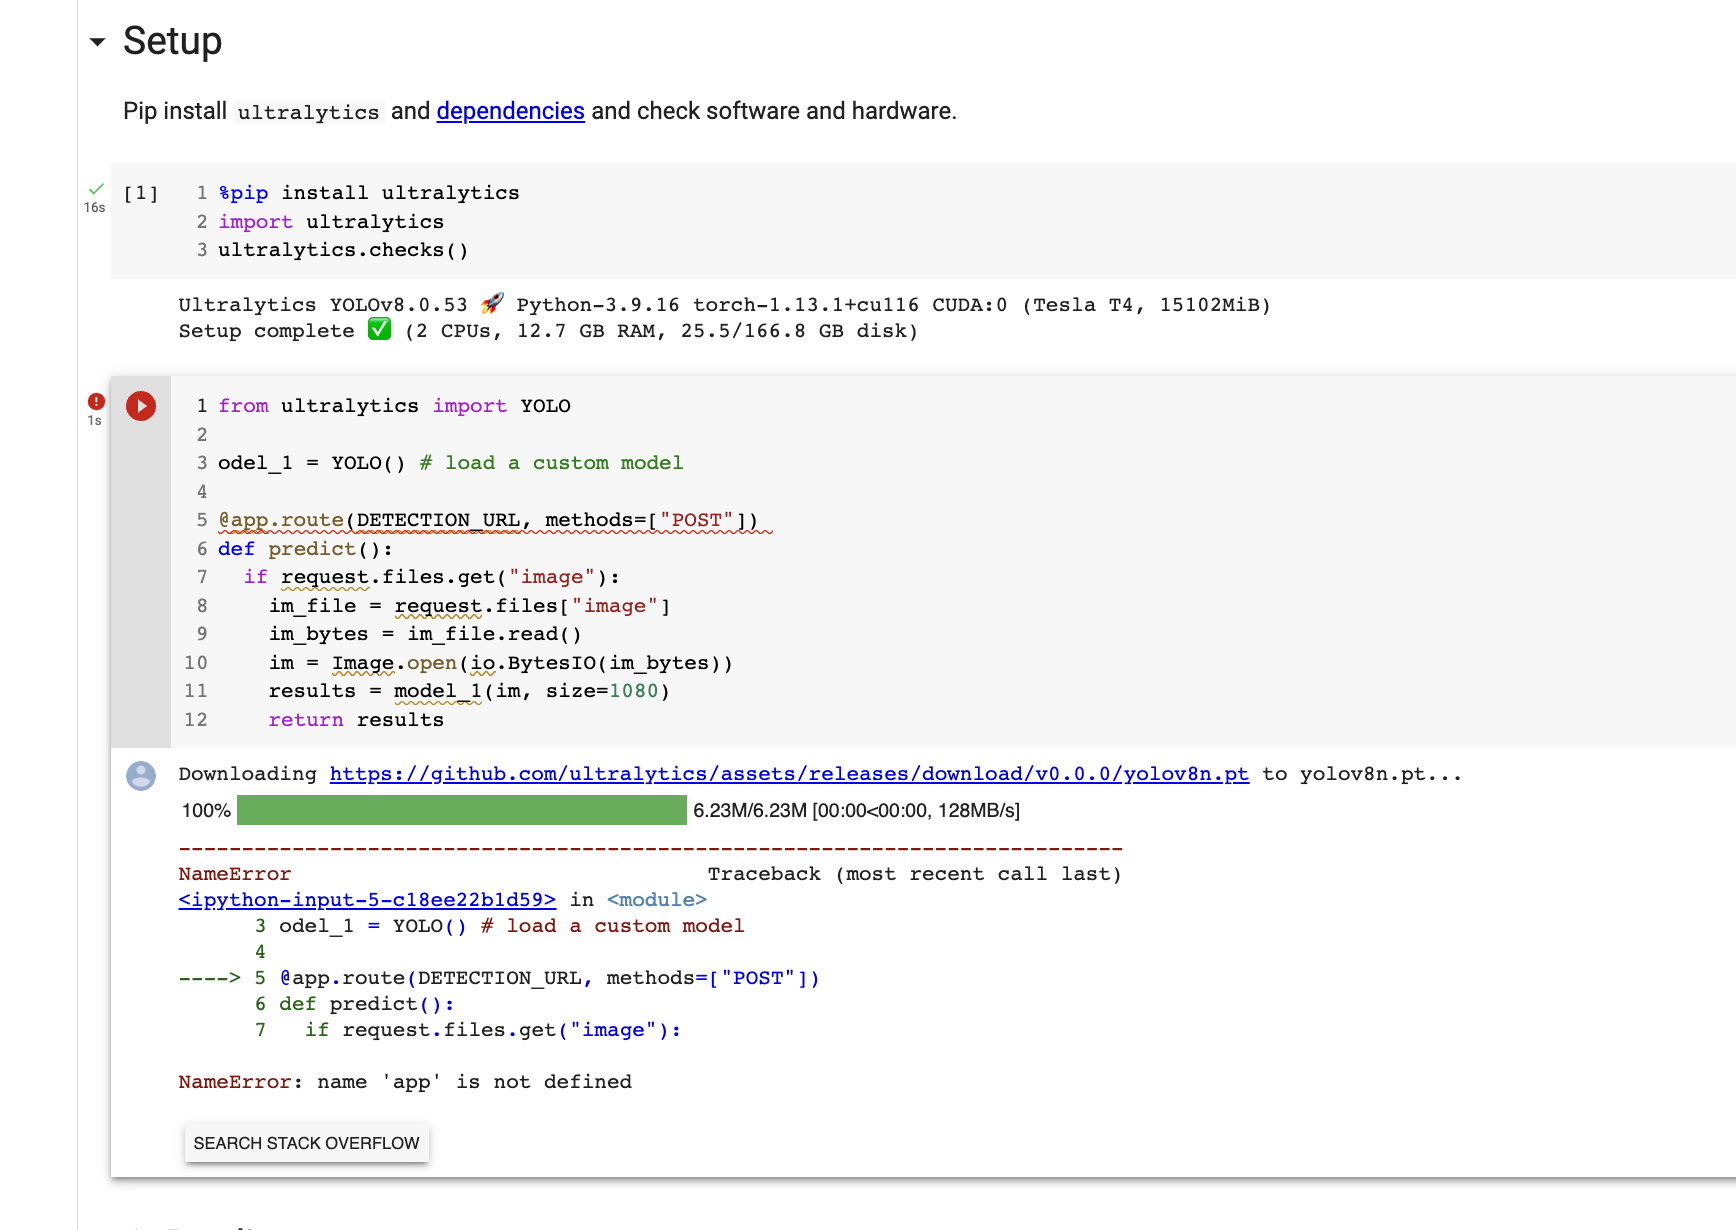Image resolution: width=1736 pixels, height=1230 pixels.
Task: Open the dependencies hyperlink
Action: [x=510, y=111]
